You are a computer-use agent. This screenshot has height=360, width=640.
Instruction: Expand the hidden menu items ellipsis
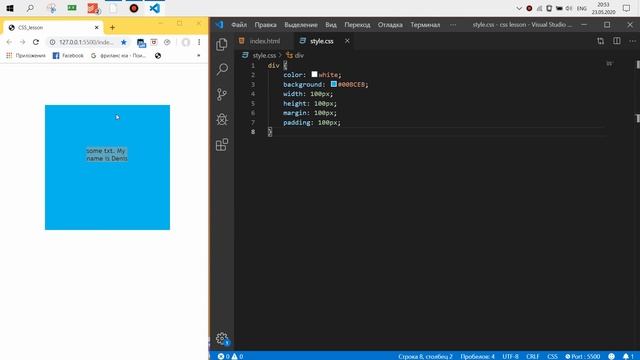click(x=453, y=25)
